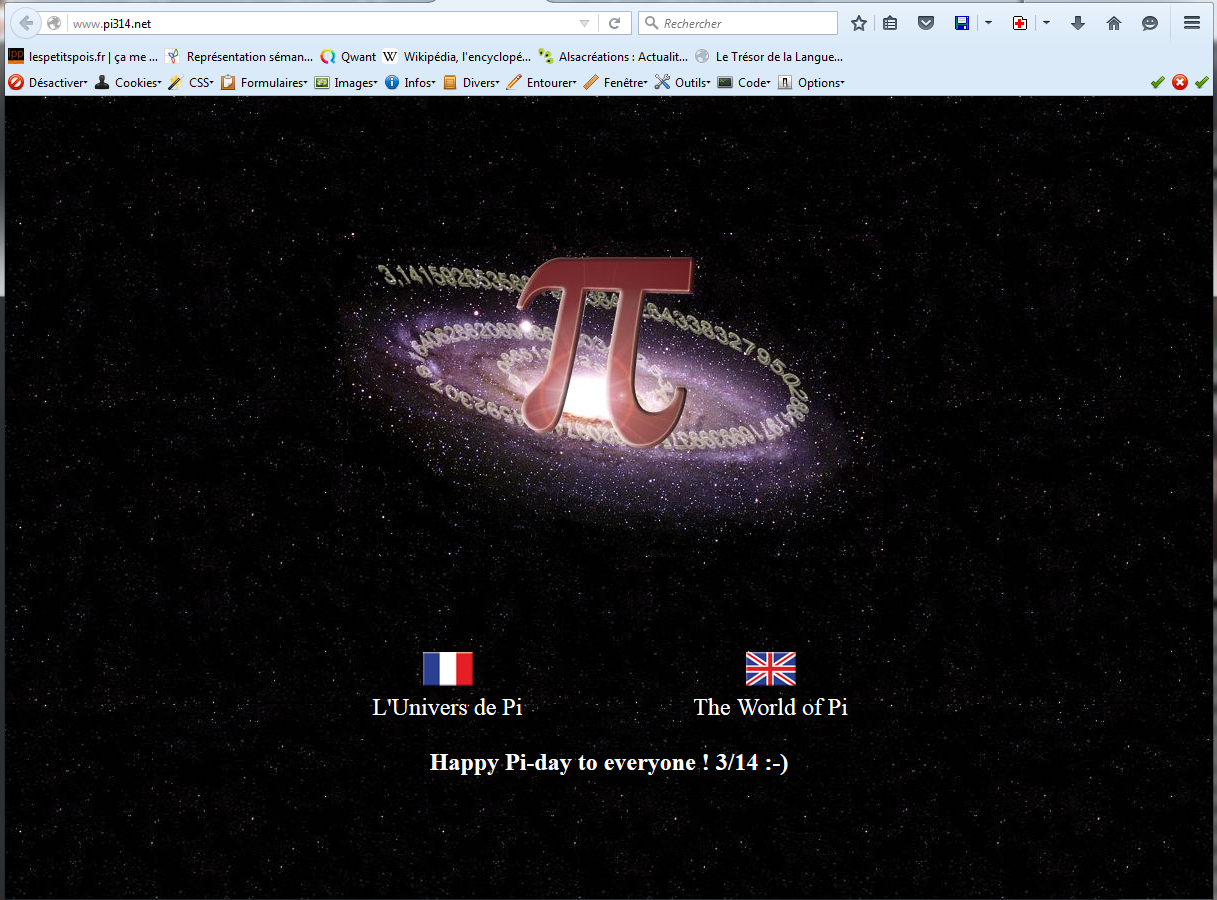Click the browser back arrow button
Viewport: 1217px width, 900px height.
click(x=26, y=23)
